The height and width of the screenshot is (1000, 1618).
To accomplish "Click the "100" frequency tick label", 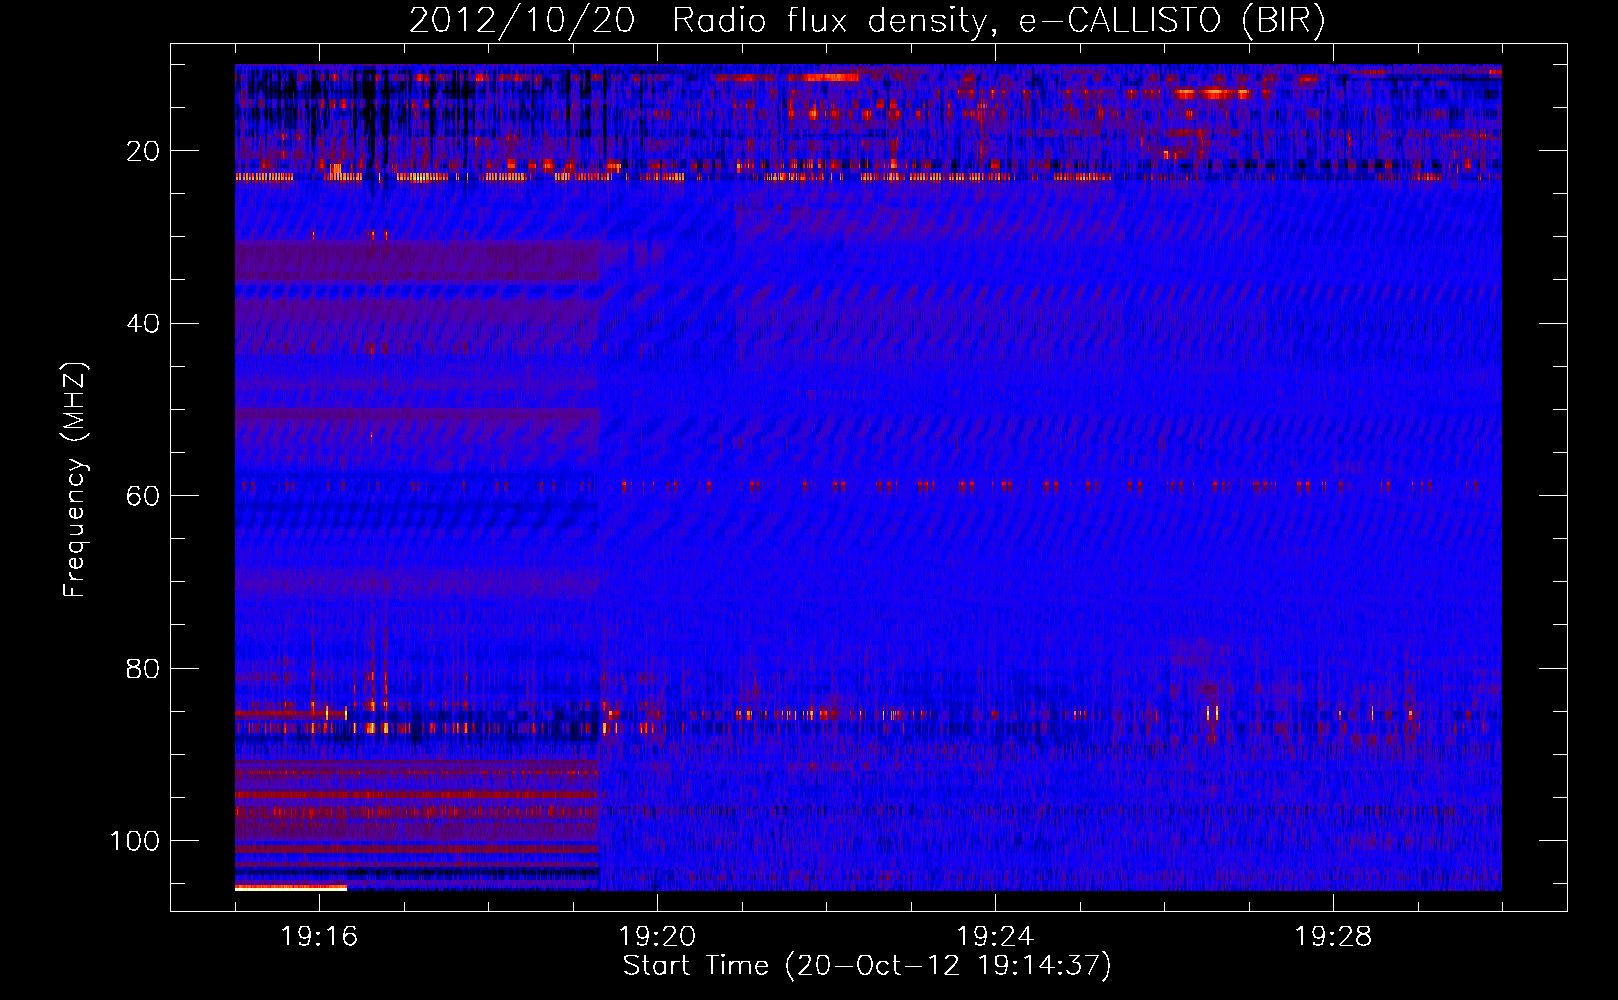I will click(135, 841).
